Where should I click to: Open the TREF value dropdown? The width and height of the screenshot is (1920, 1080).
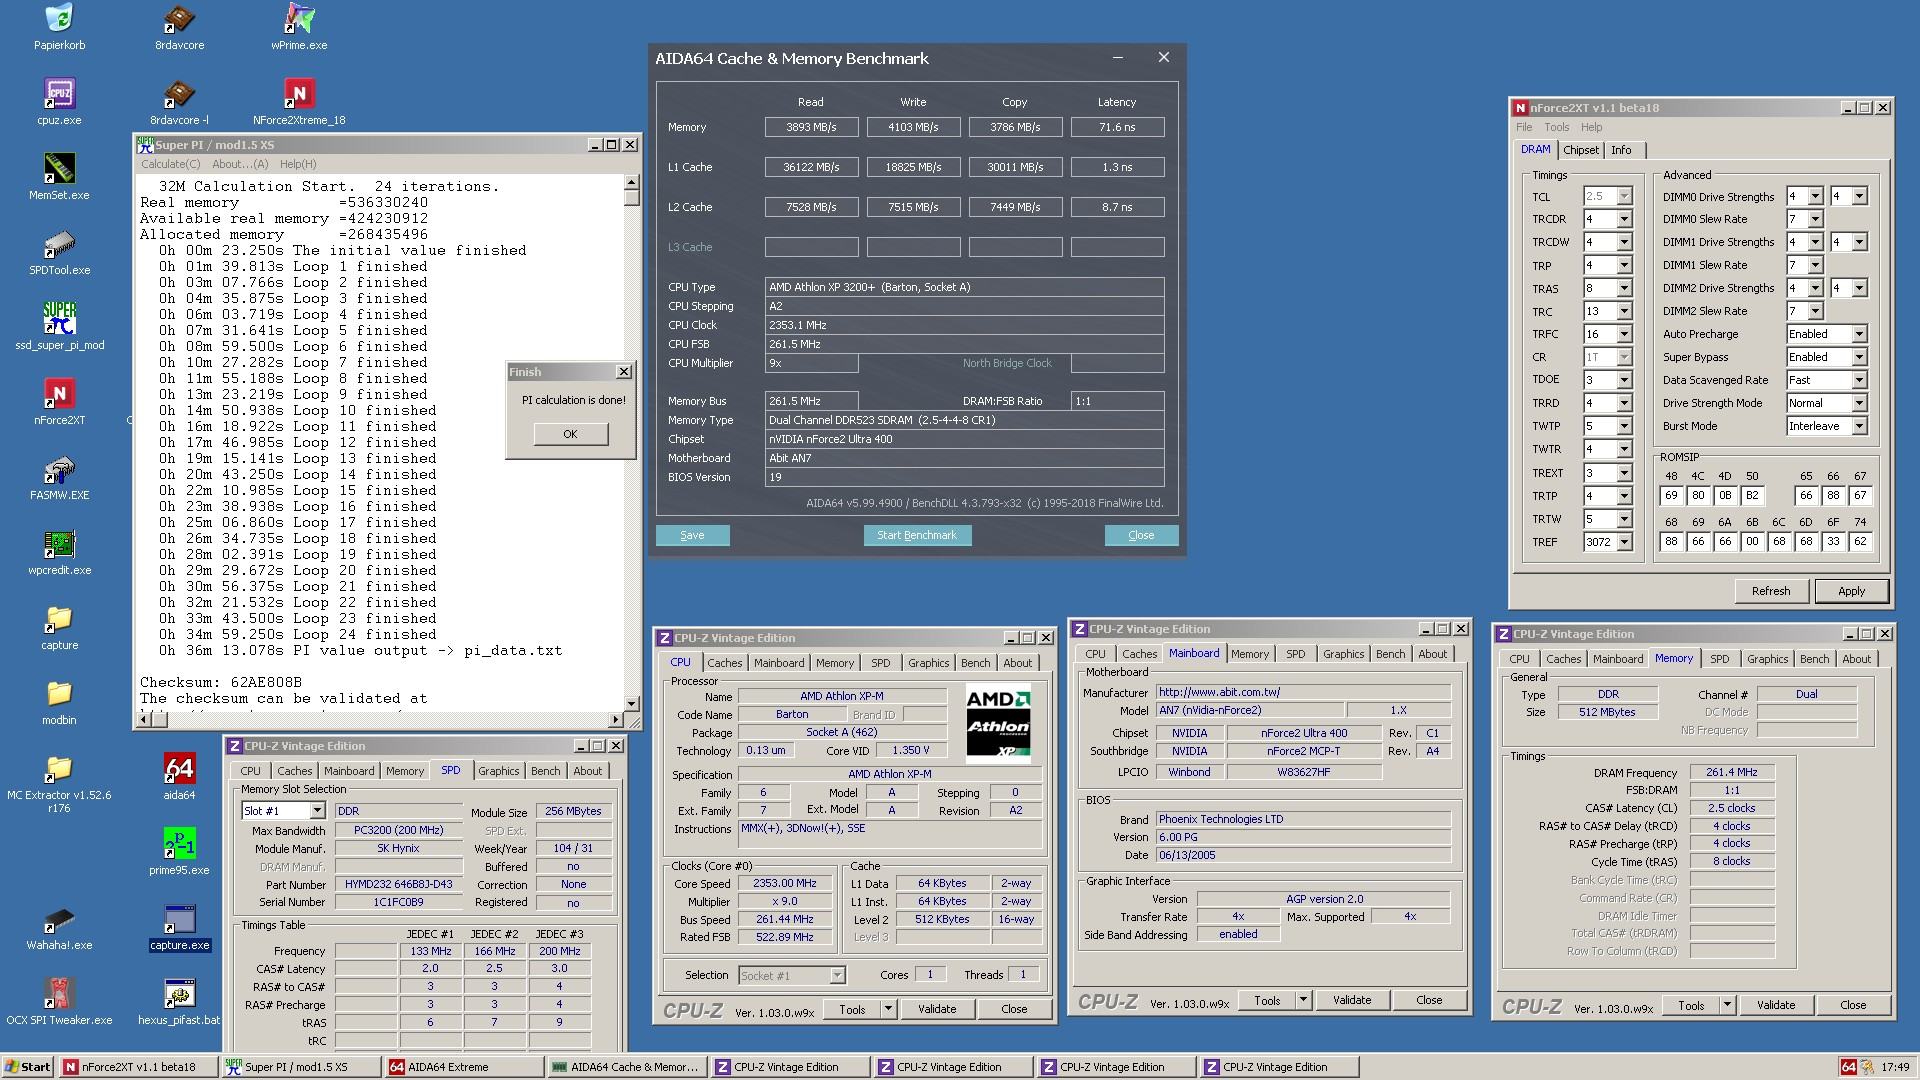click(x=1624, y=541)
